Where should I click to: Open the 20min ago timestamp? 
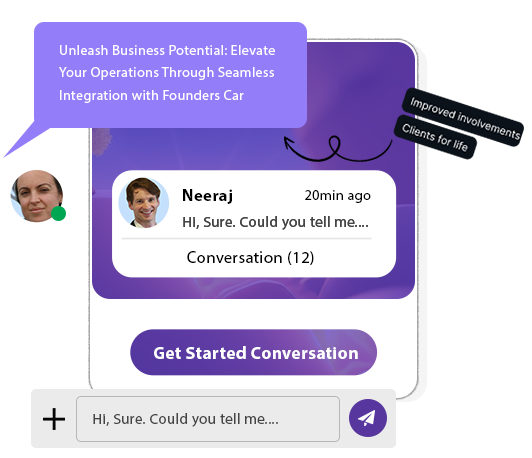[338, 195]
